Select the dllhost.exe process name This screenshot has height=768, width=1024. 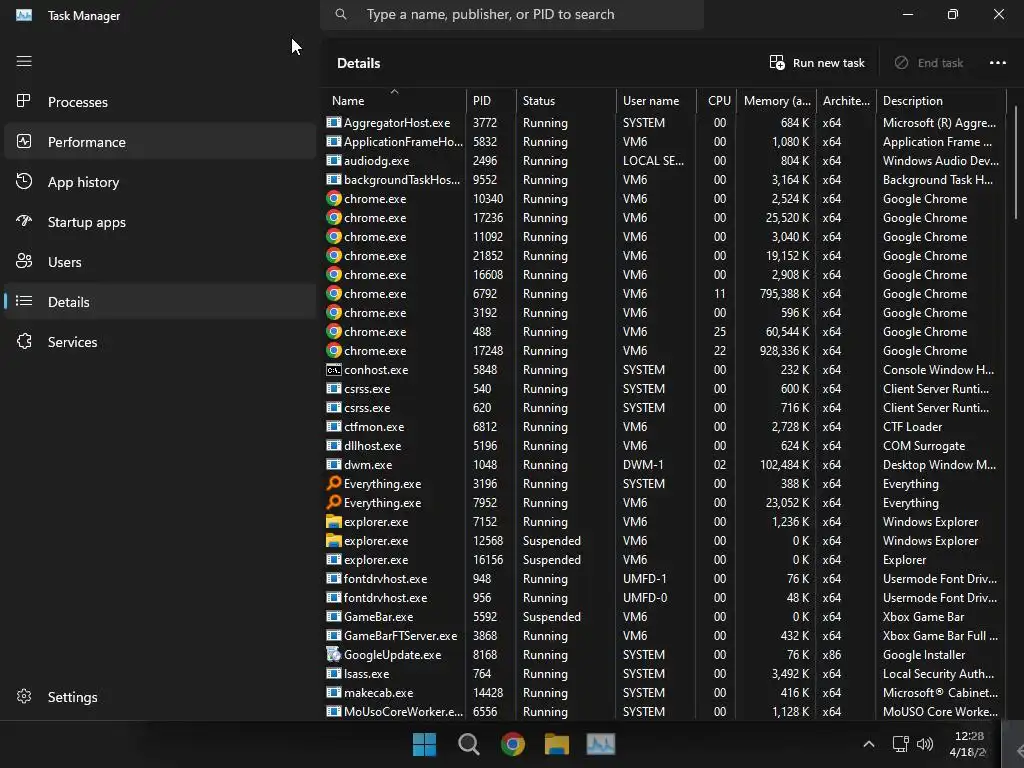372,445
